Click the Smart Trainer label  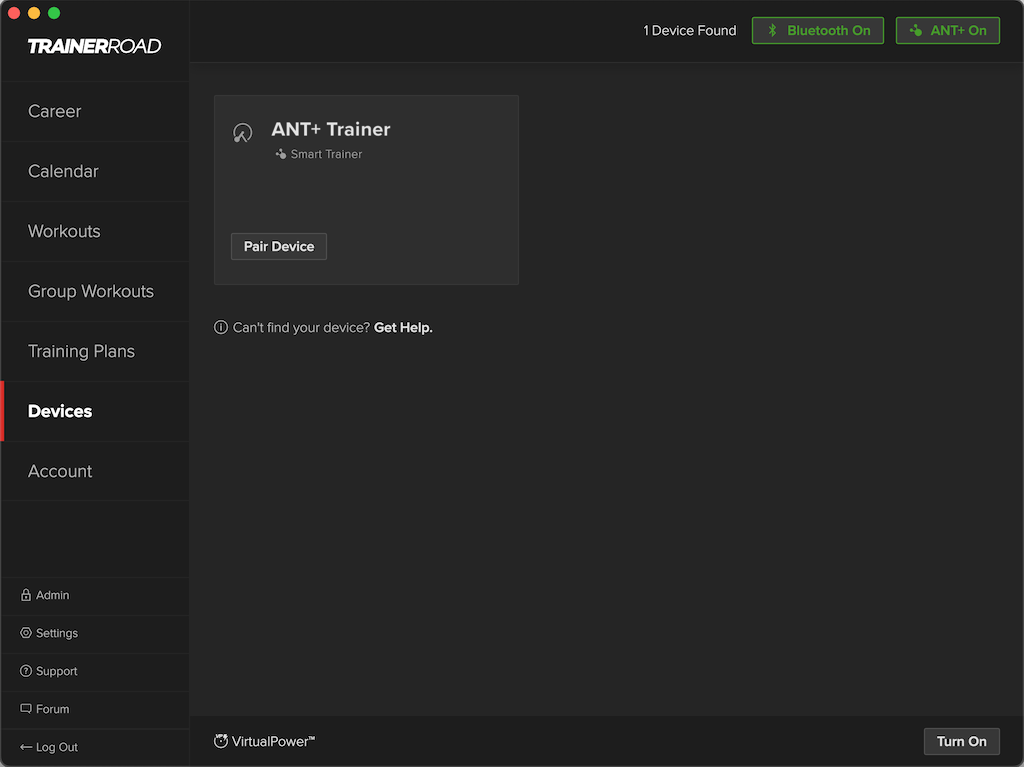(326, 154)
